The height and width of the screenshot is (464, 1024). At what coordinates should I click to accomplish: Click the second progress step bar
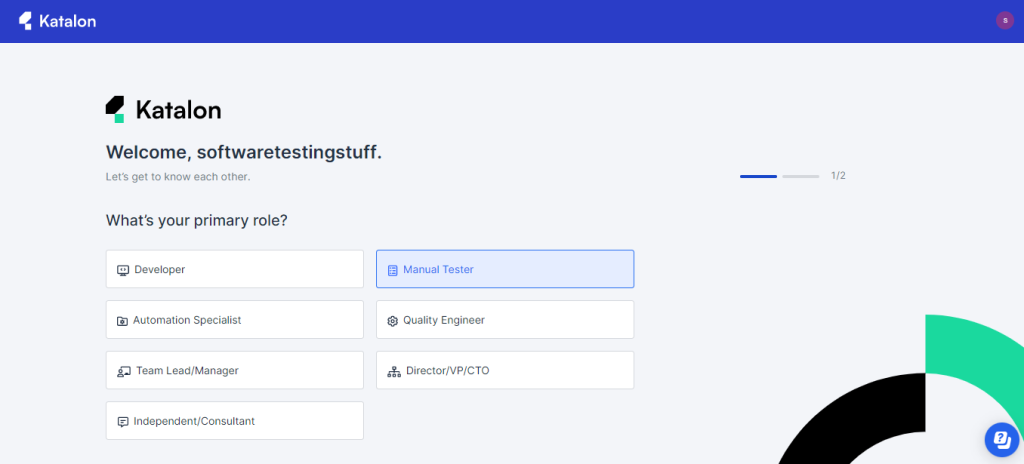801,176
